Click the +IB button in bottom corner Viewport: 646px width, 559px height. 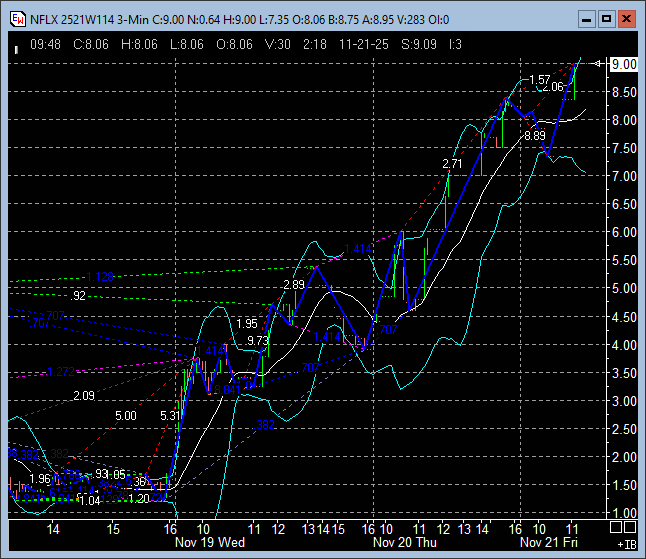click(625, 544)
